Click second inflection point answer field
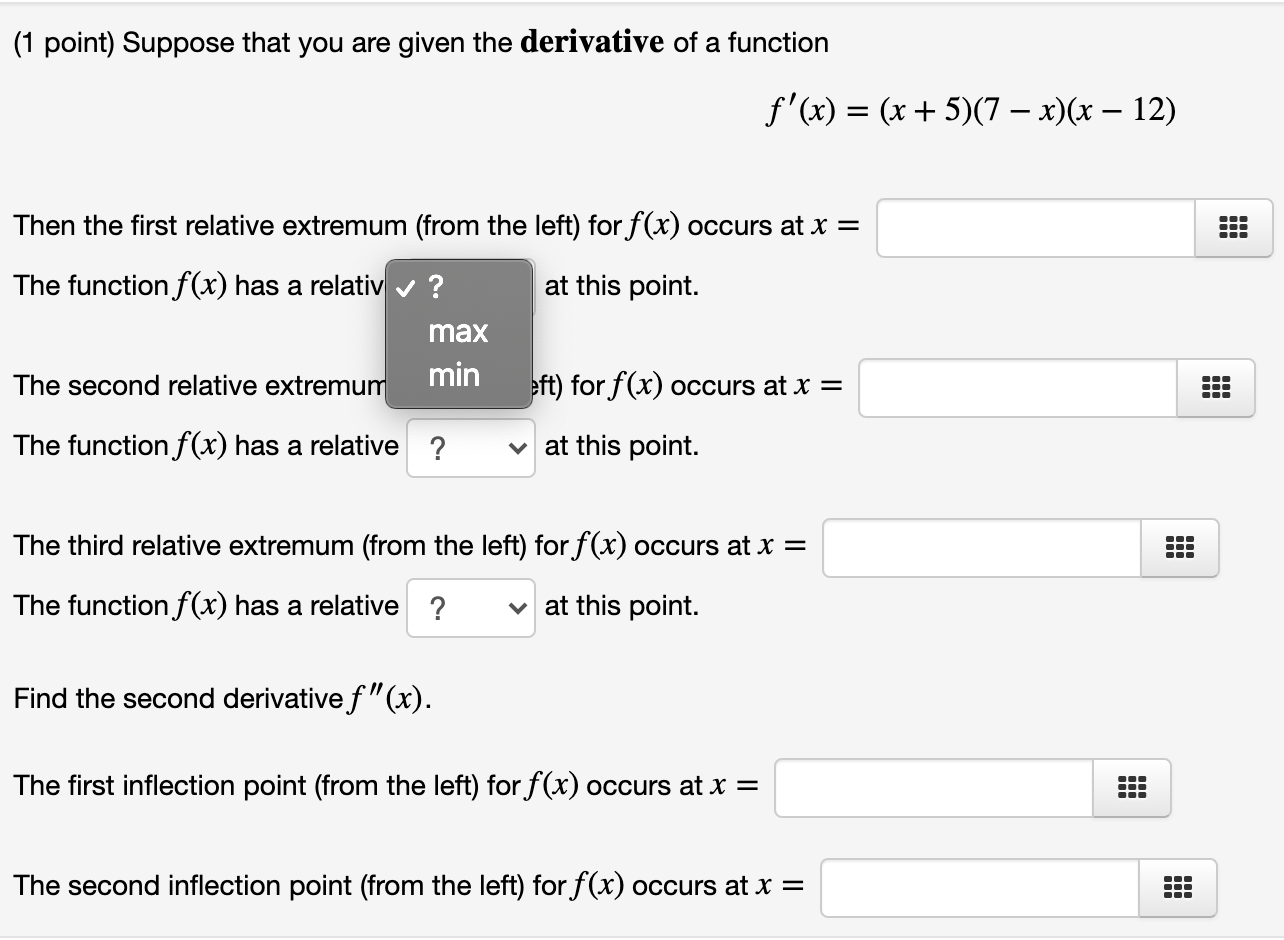 point(978,887)
